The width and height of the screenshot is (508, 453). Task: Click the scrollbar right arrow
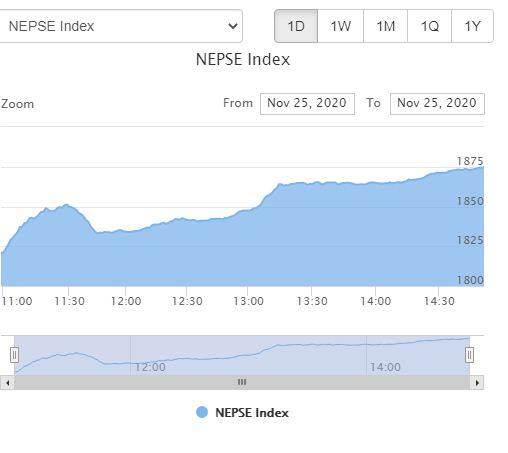477,383
